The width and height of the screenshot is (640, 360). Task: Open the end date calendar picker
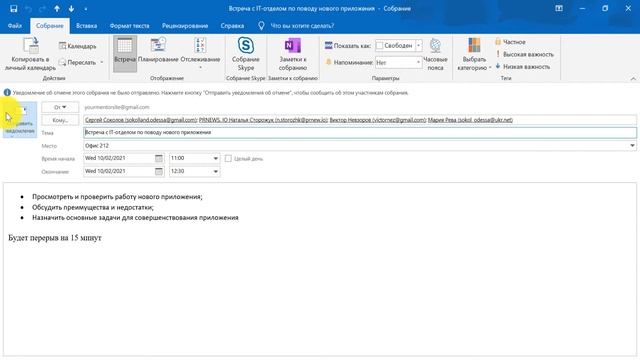point(159,171)
